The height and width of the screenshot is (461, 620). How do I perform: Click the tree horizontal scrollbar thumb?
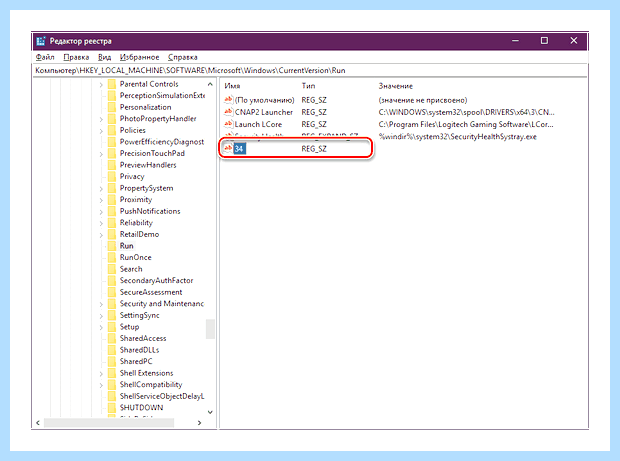tap(109, 423)
